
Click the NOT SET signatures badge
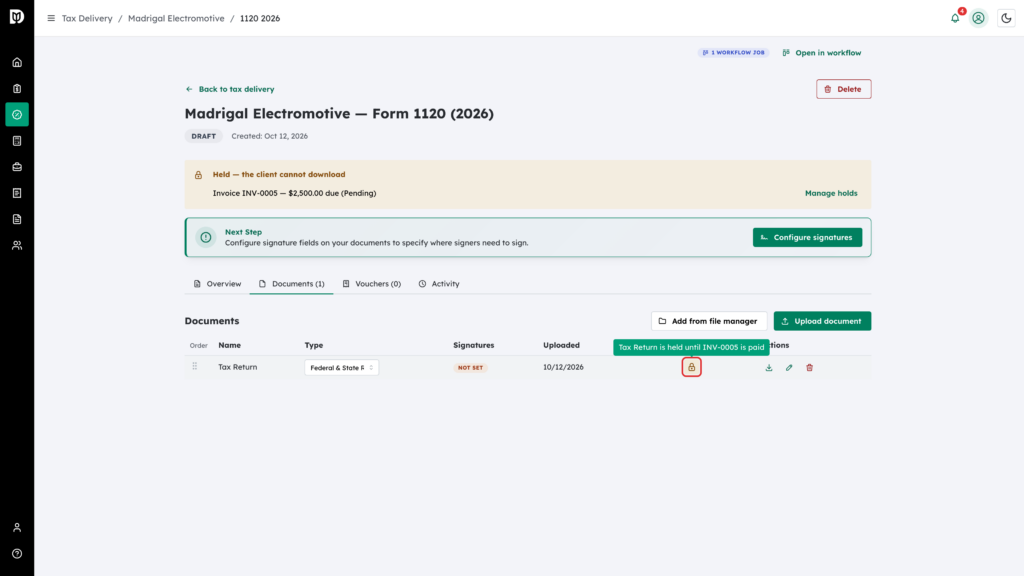tap(470, 368)
